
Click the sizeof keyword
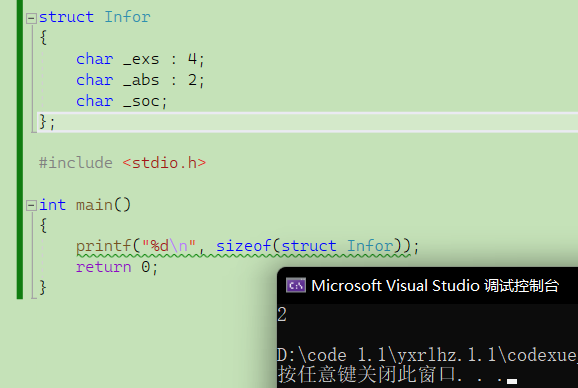coord(243,246)
